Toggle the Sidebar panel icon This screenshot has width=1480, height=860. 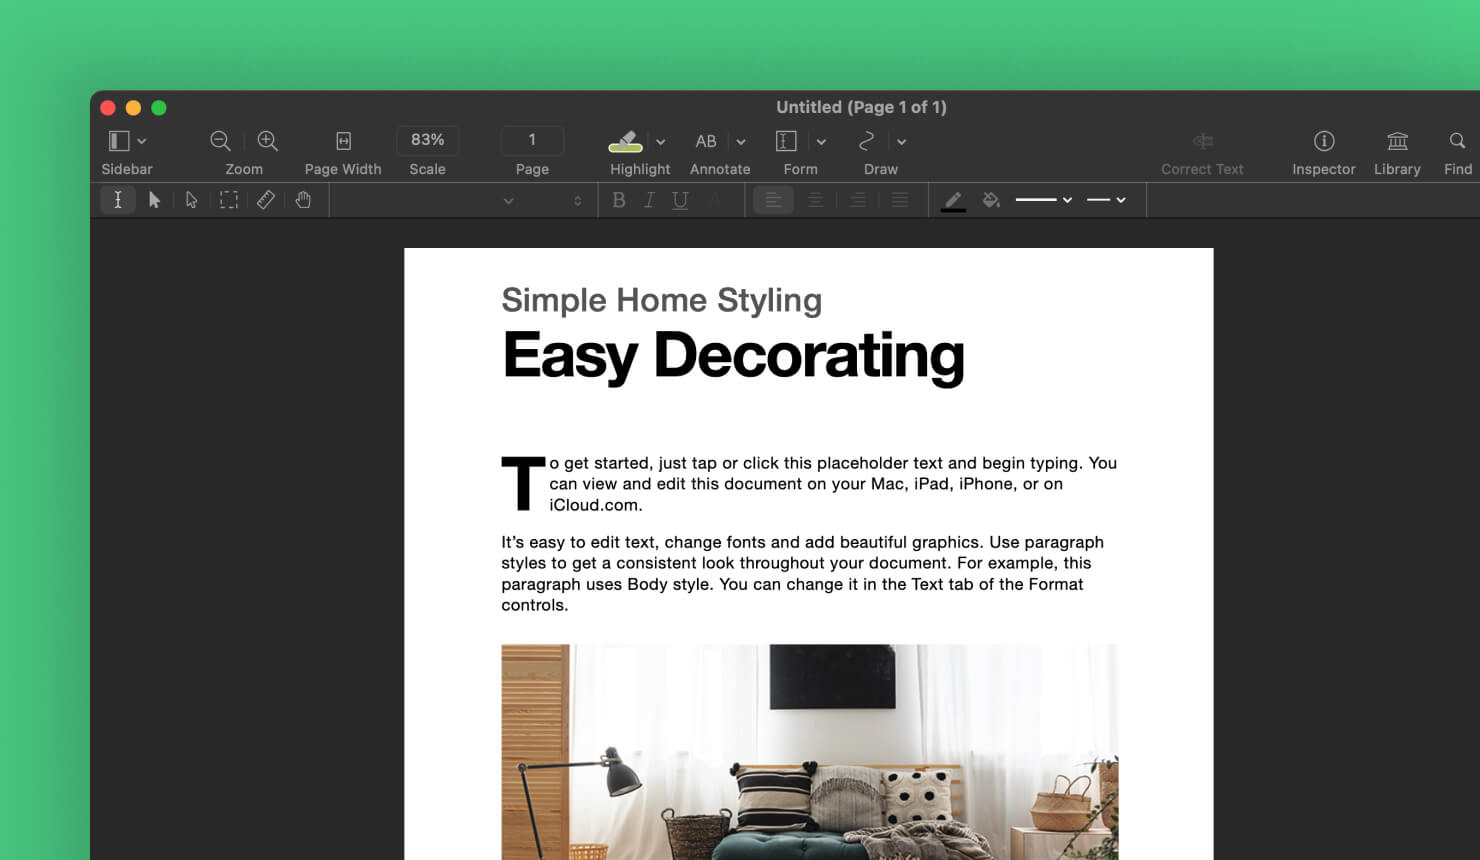119,141
